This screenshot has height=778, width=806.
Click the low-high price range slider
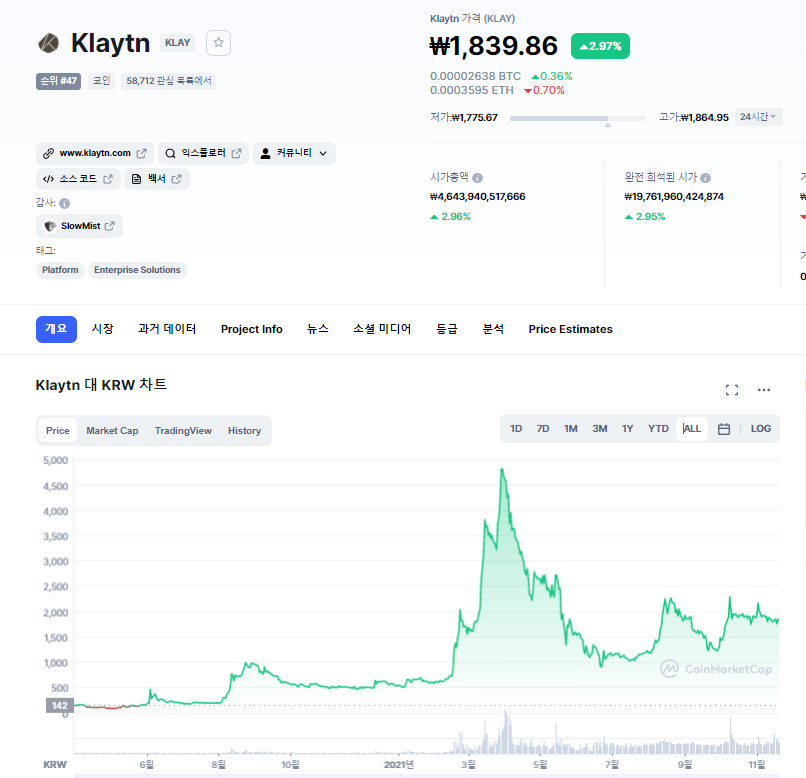pos(577,118)
